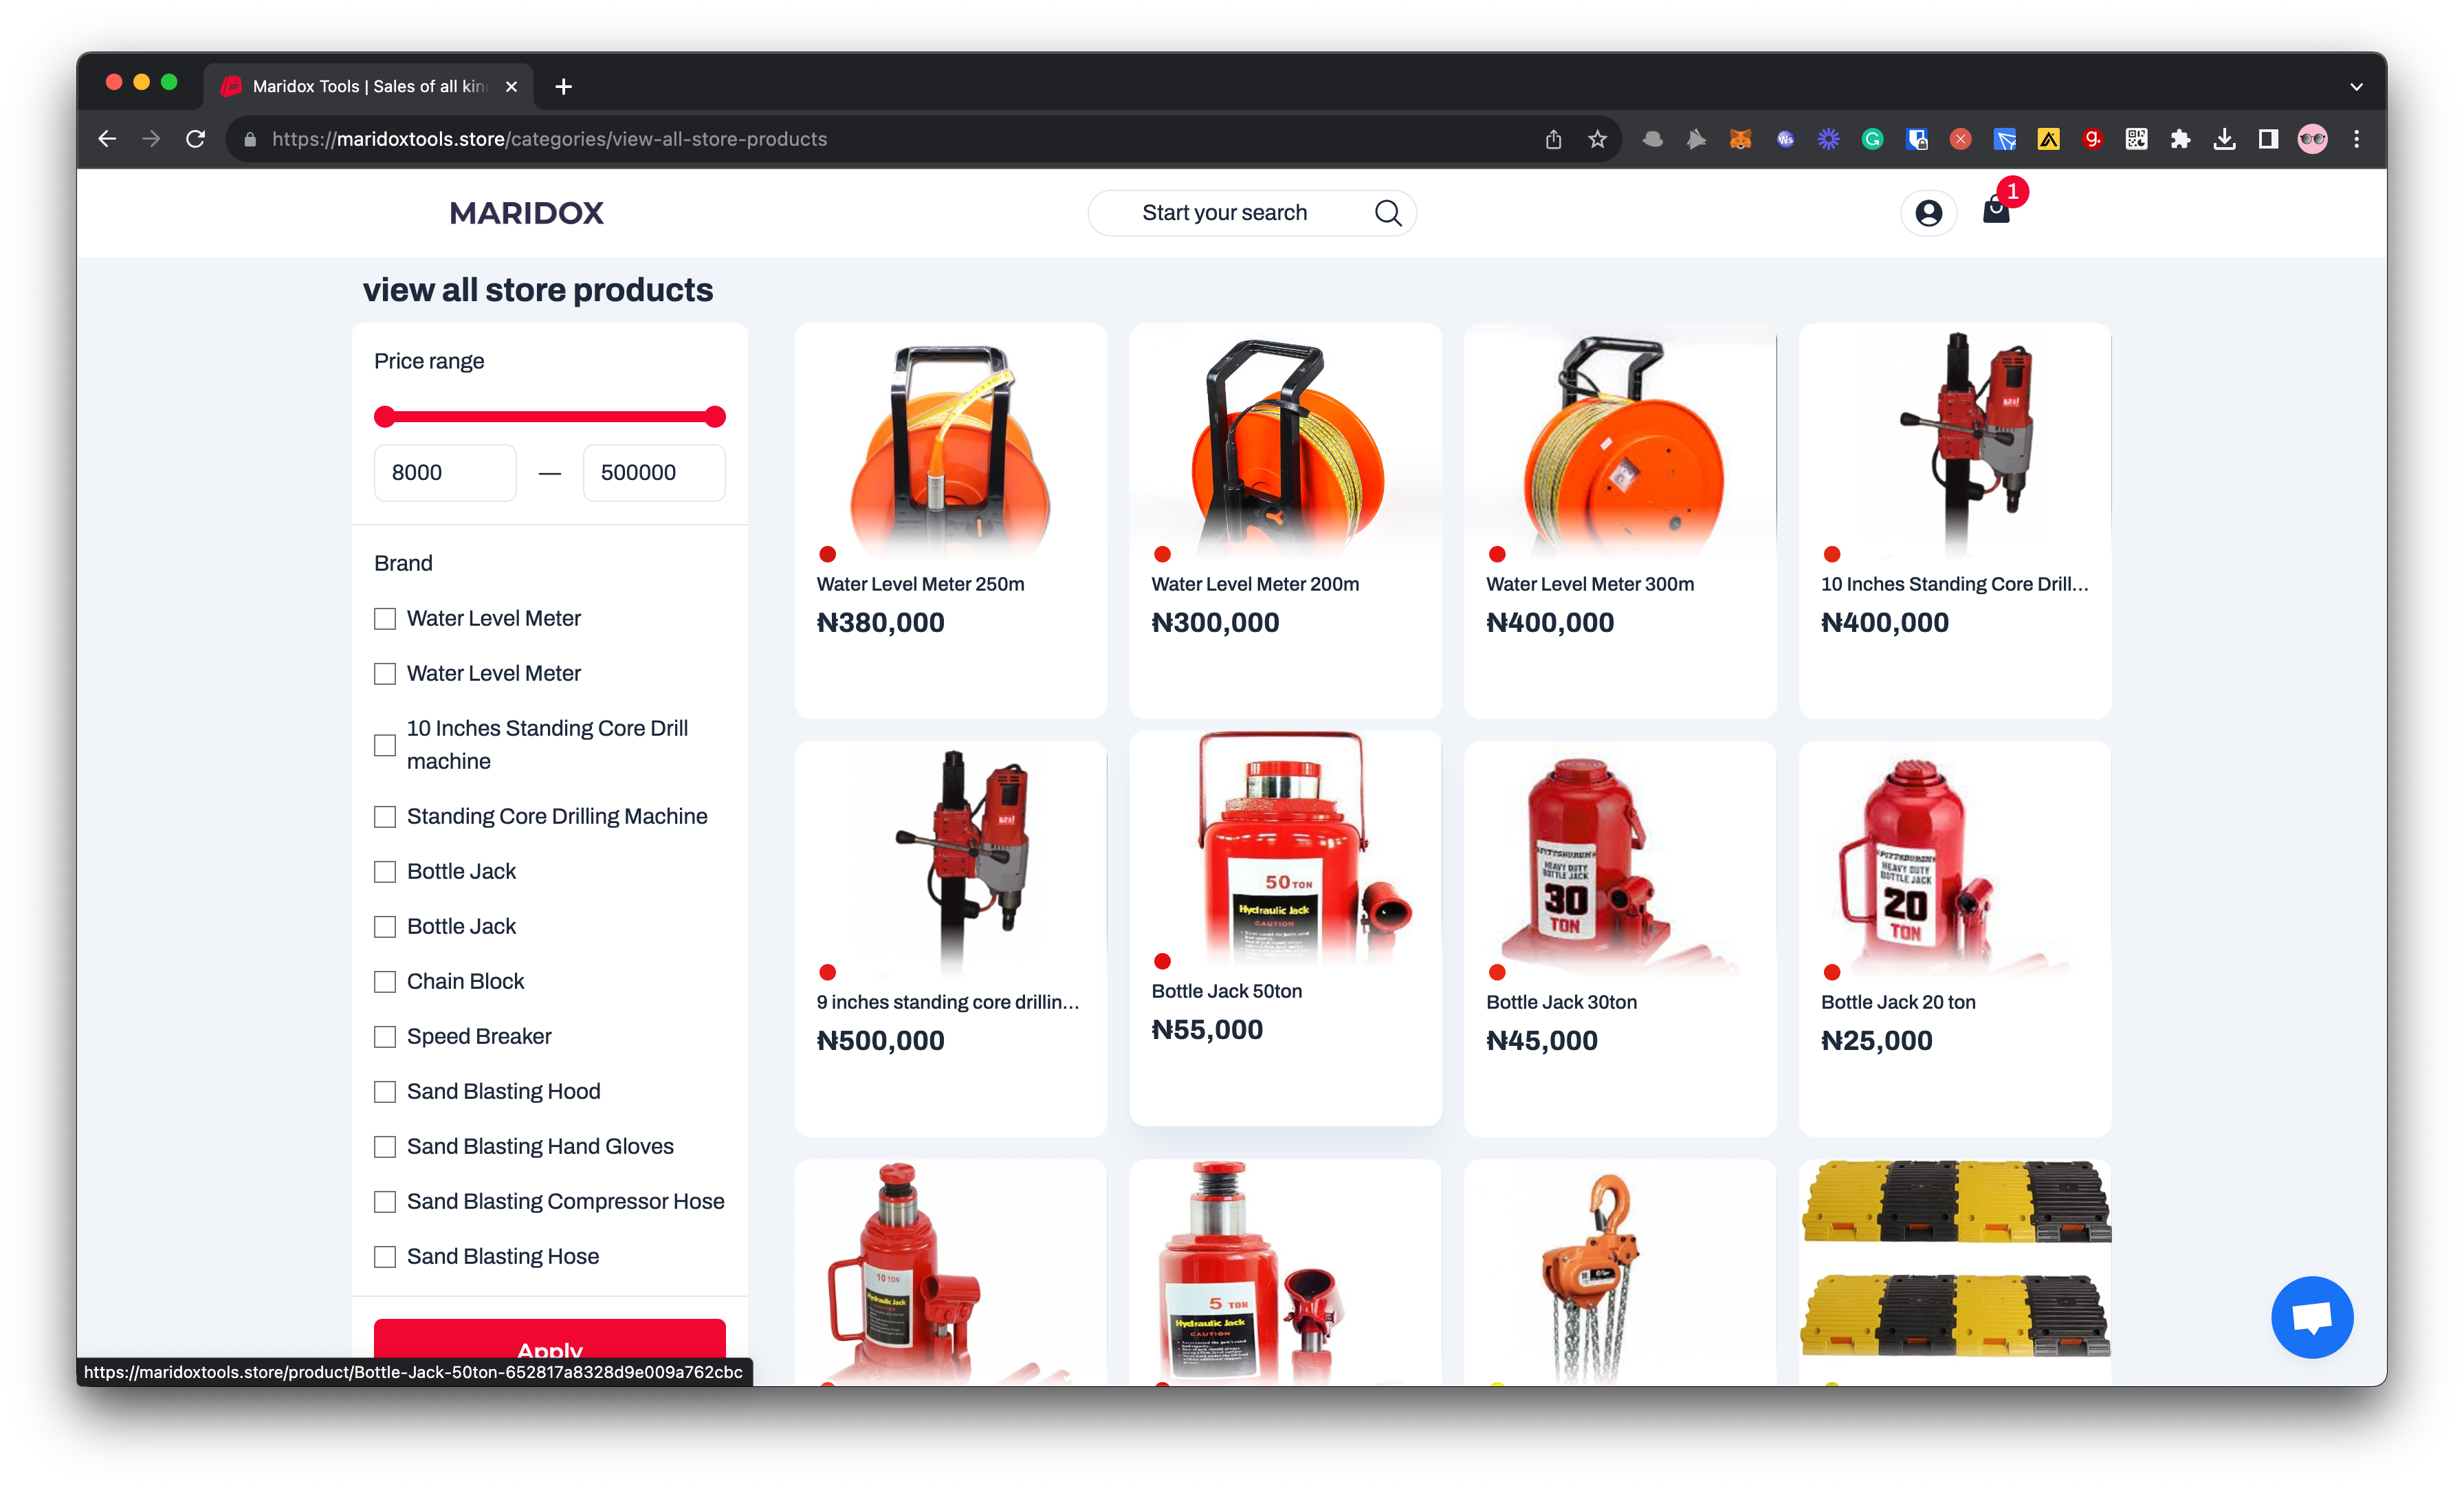Click the Maridox Tools browser tab

pos(368,87)
